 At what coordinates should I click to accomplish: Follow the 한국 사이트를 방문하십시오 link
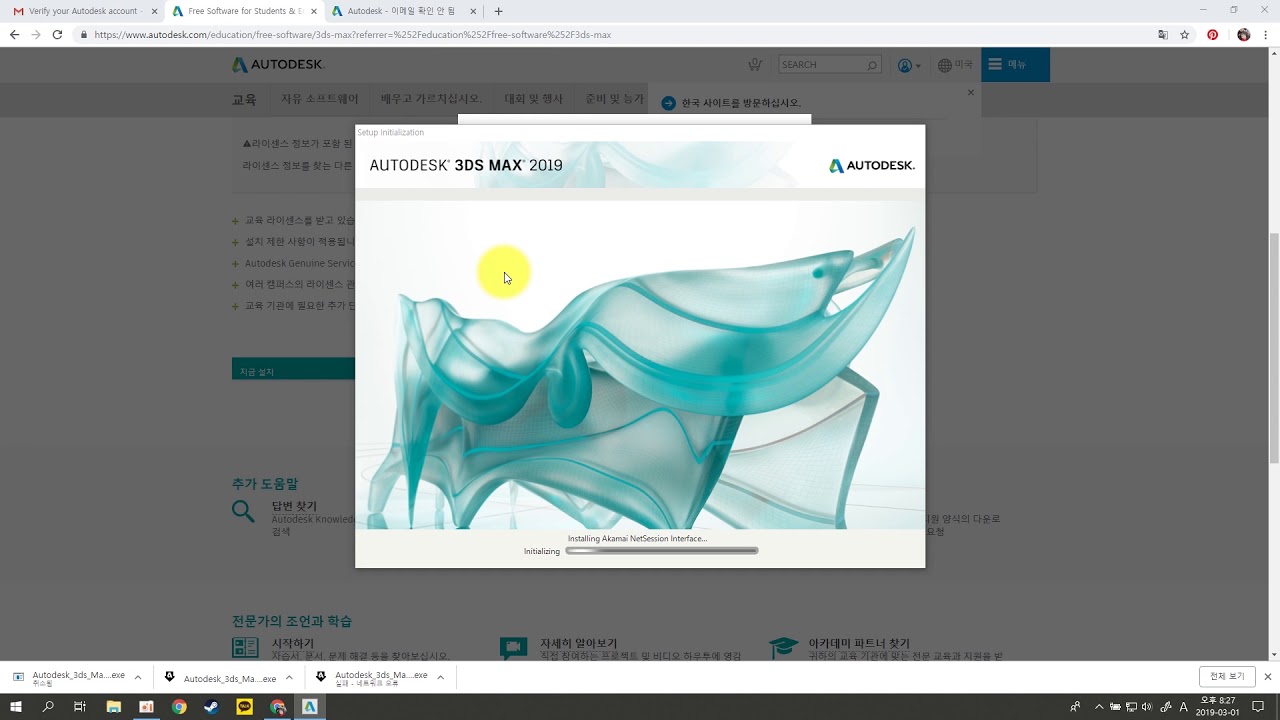[741, 103]
